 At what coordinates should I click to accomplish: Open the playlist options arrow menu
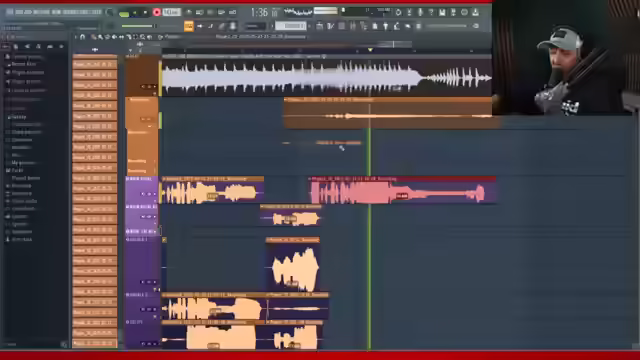tap(76, 37)
